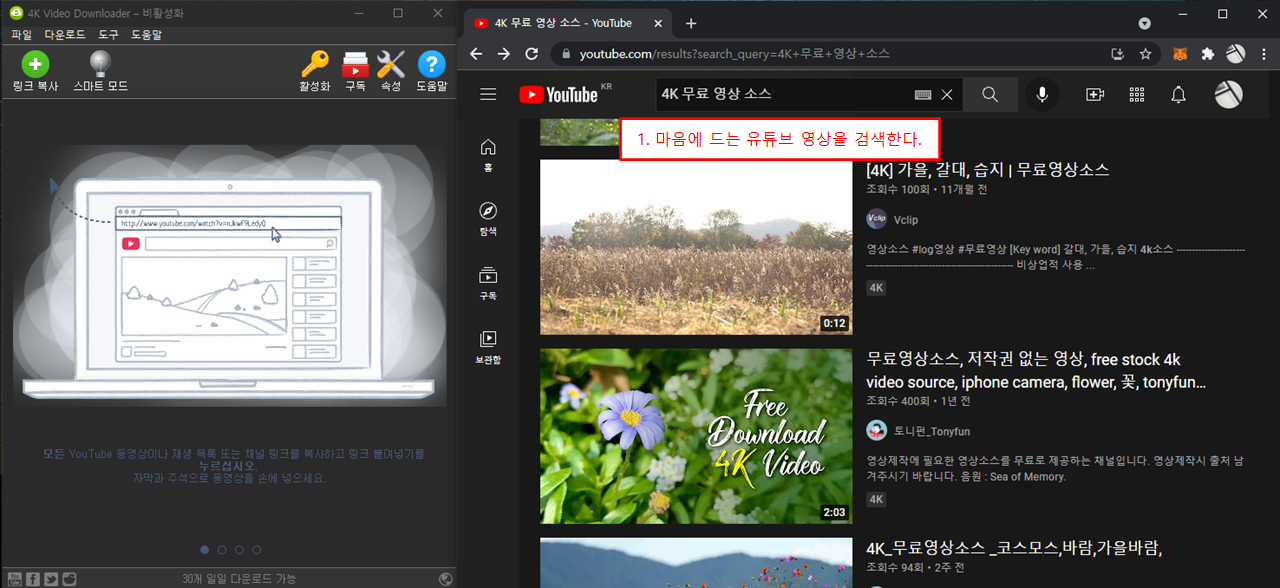Click the green Paste Link (링크 복사) button

click(x=35, y=72)
